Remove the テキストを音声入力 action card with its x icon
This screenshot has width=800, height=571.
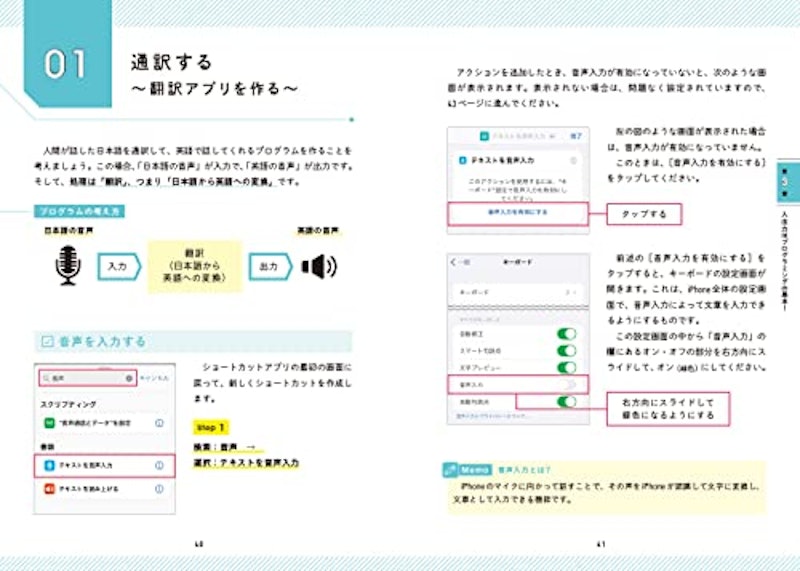click(573, 160)
